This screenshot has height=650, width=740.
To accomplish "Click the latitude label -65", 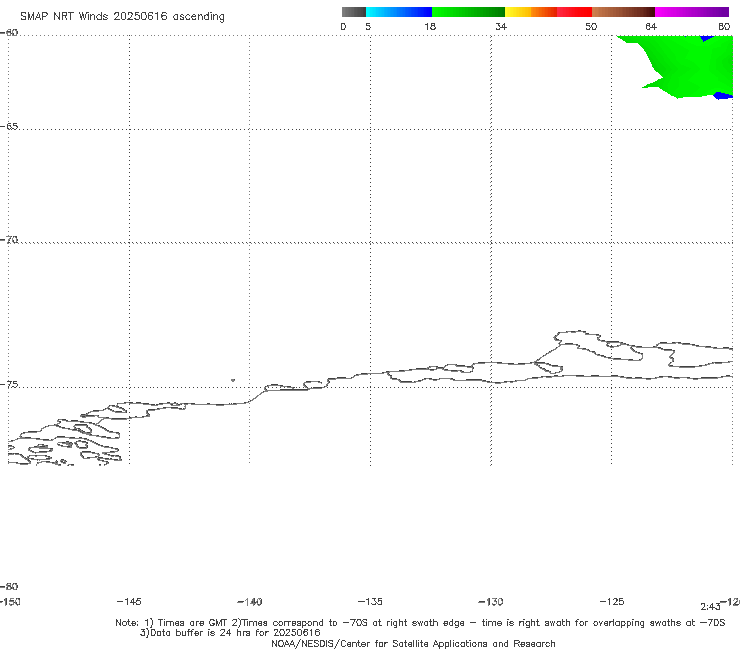I will coord(9,127).
